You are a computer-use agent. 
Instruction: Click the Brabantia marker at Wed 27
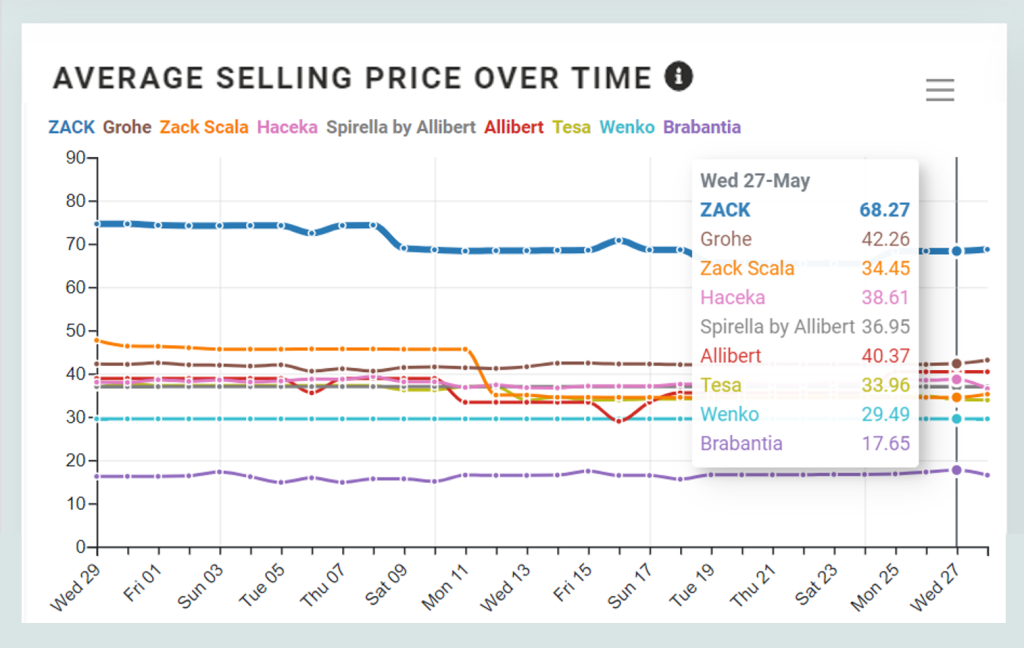point(957,470)
